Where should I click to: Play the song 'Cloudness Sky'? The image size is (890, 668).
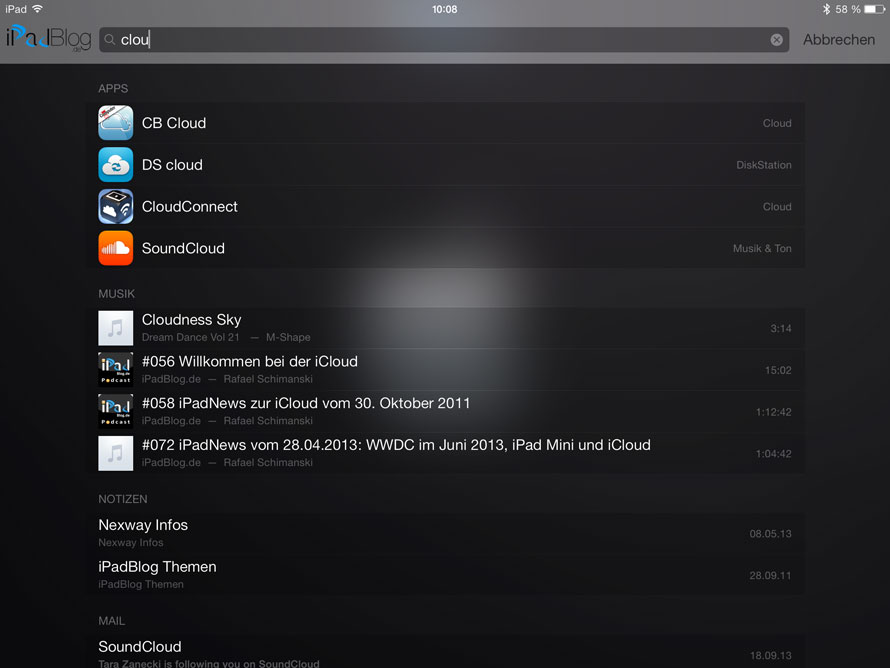point(445,328)
